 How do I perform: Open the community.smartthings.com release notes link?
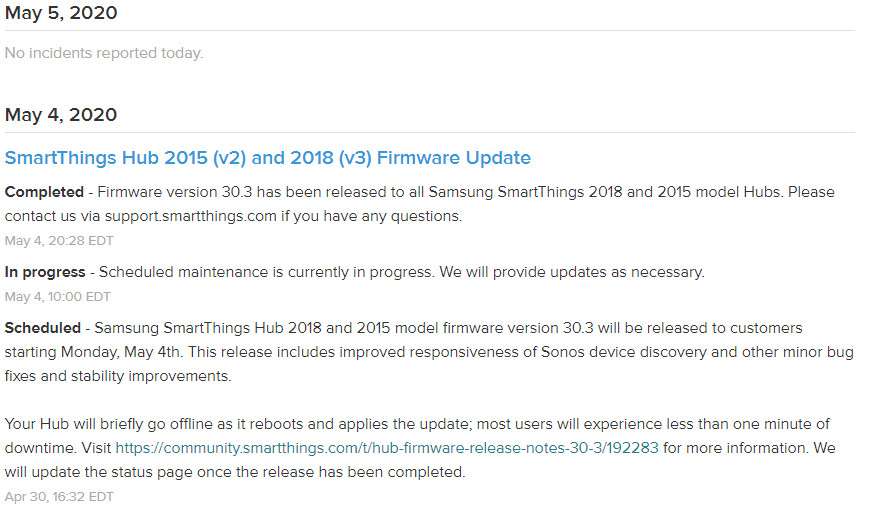tap(387, 448)
